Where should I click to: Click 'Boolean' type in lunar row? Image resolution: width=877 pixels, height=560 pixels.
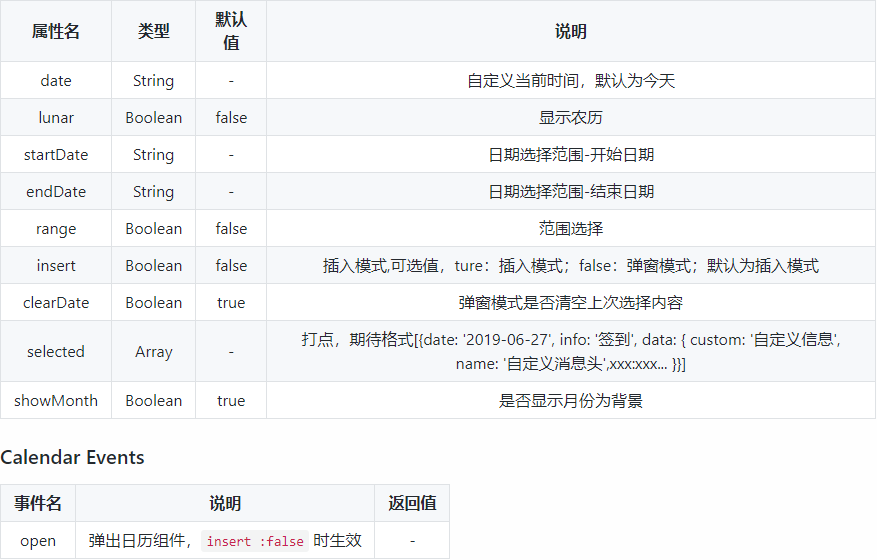[x=153, y=117]
